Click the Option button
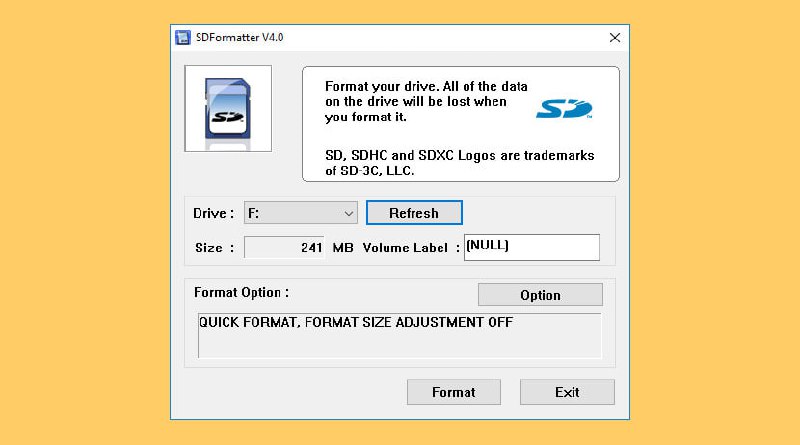 [540, 295]
